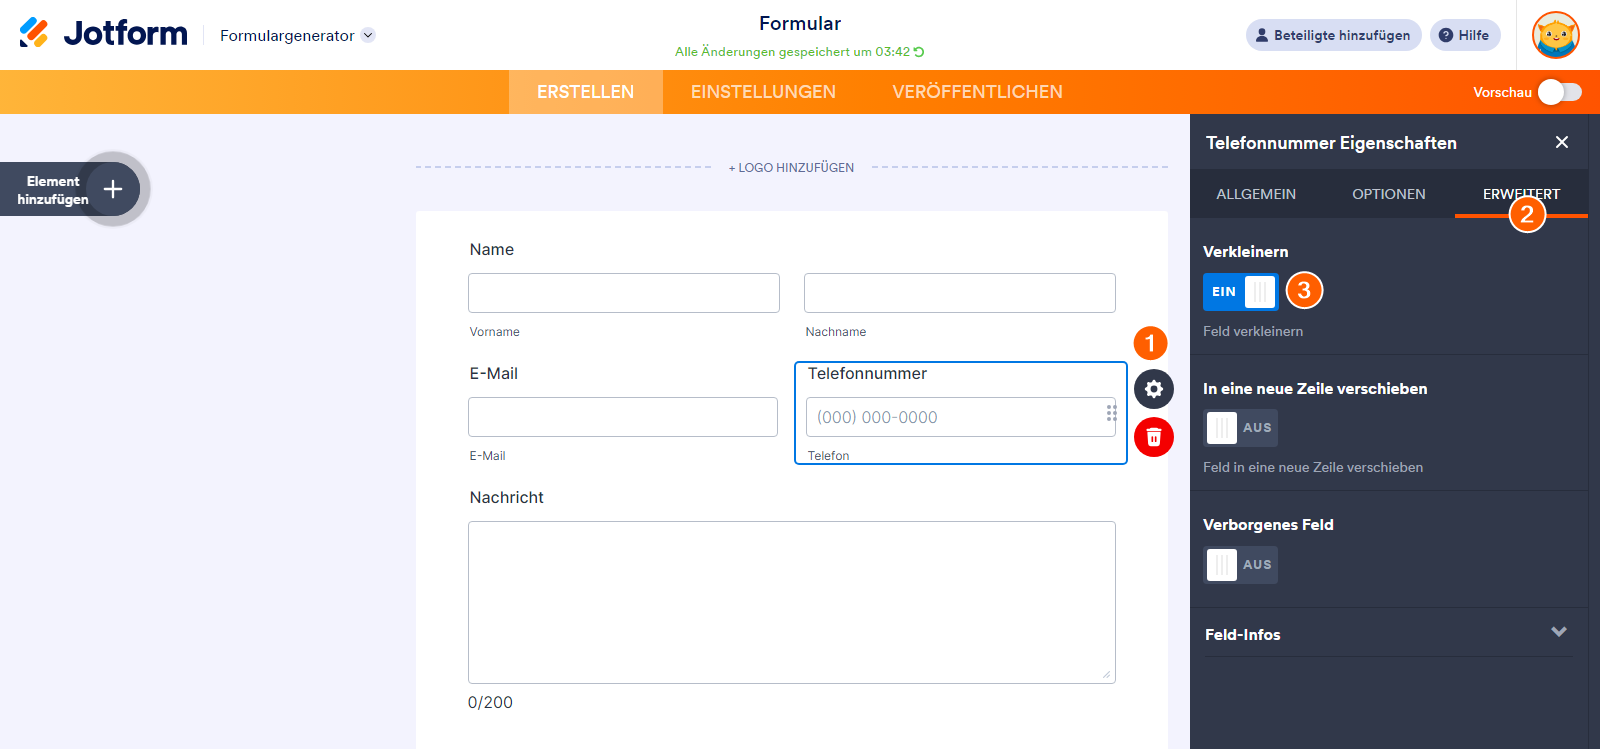Toggle the Vorschau preview switch

click(x=1559, y=92)
